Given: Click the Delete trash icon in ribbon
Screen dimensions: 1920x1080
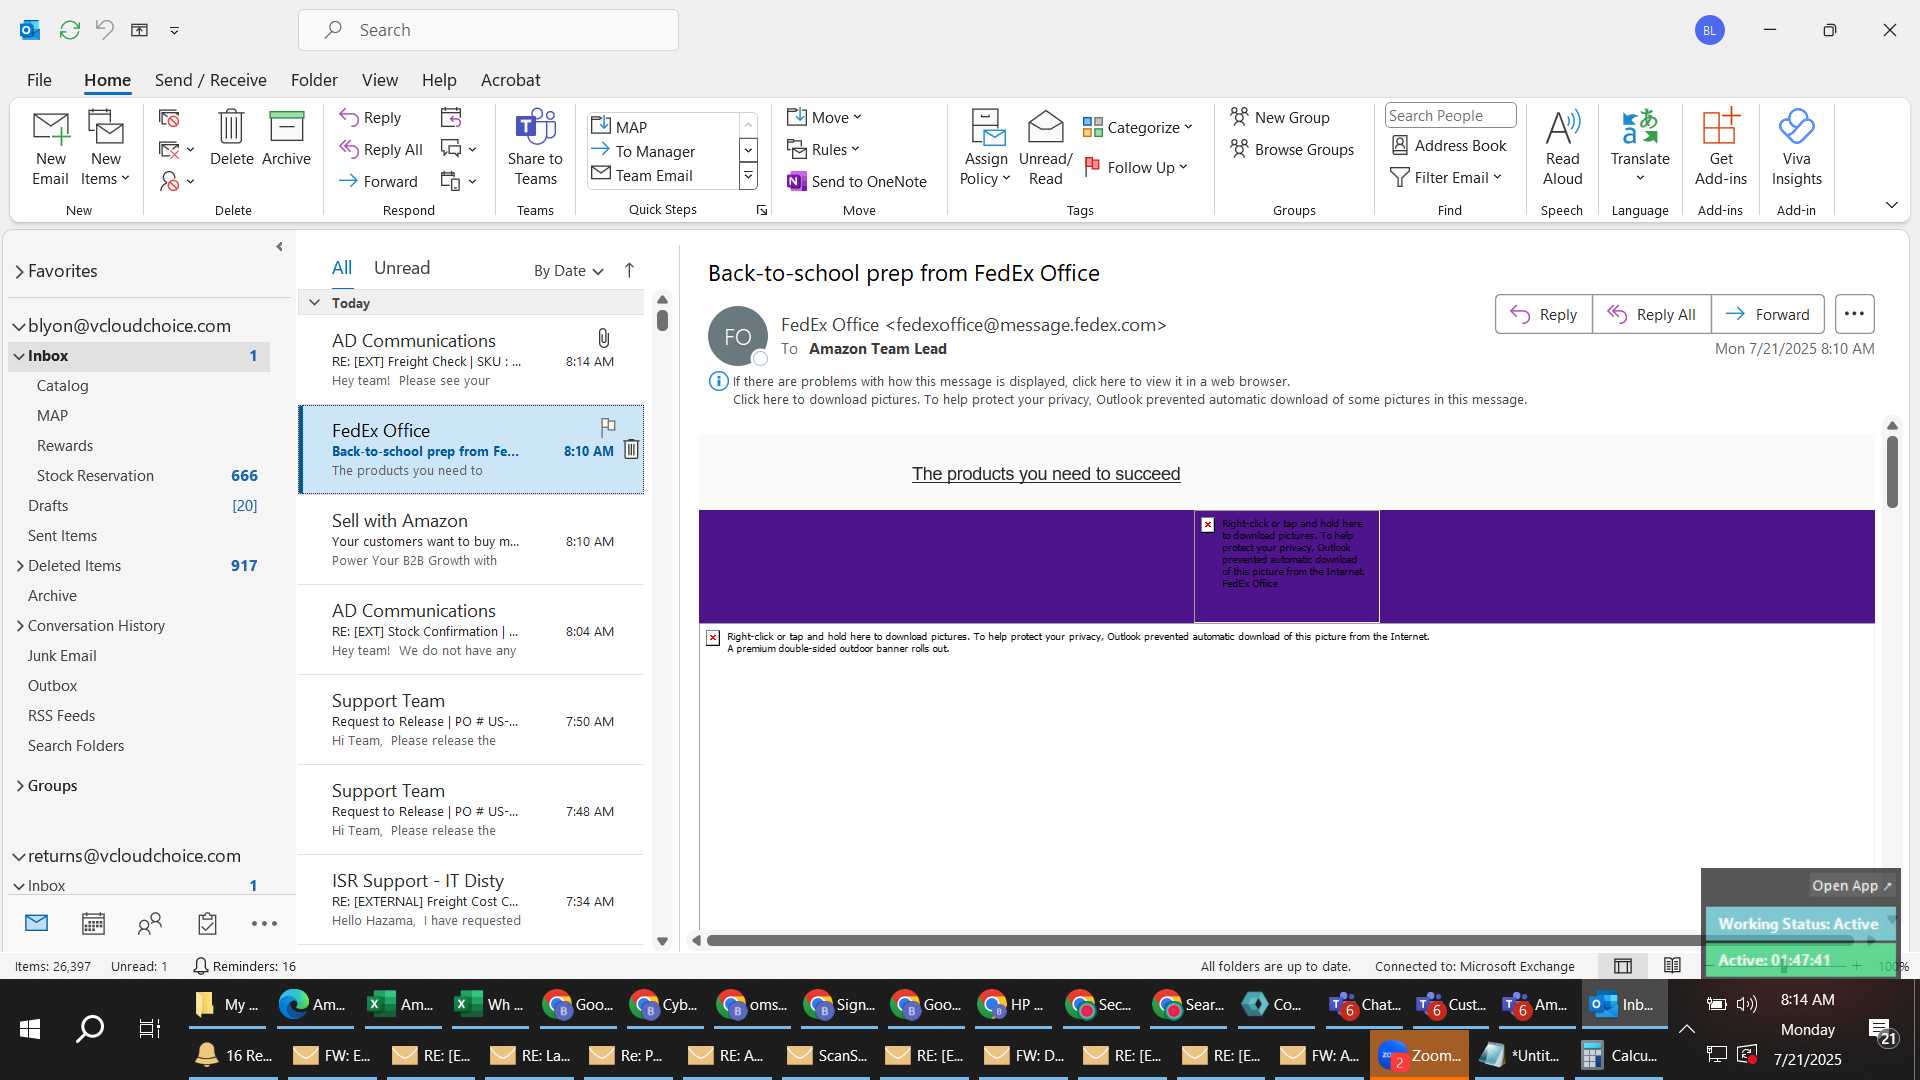Looking at the screenshot, I should click(231, 128).
